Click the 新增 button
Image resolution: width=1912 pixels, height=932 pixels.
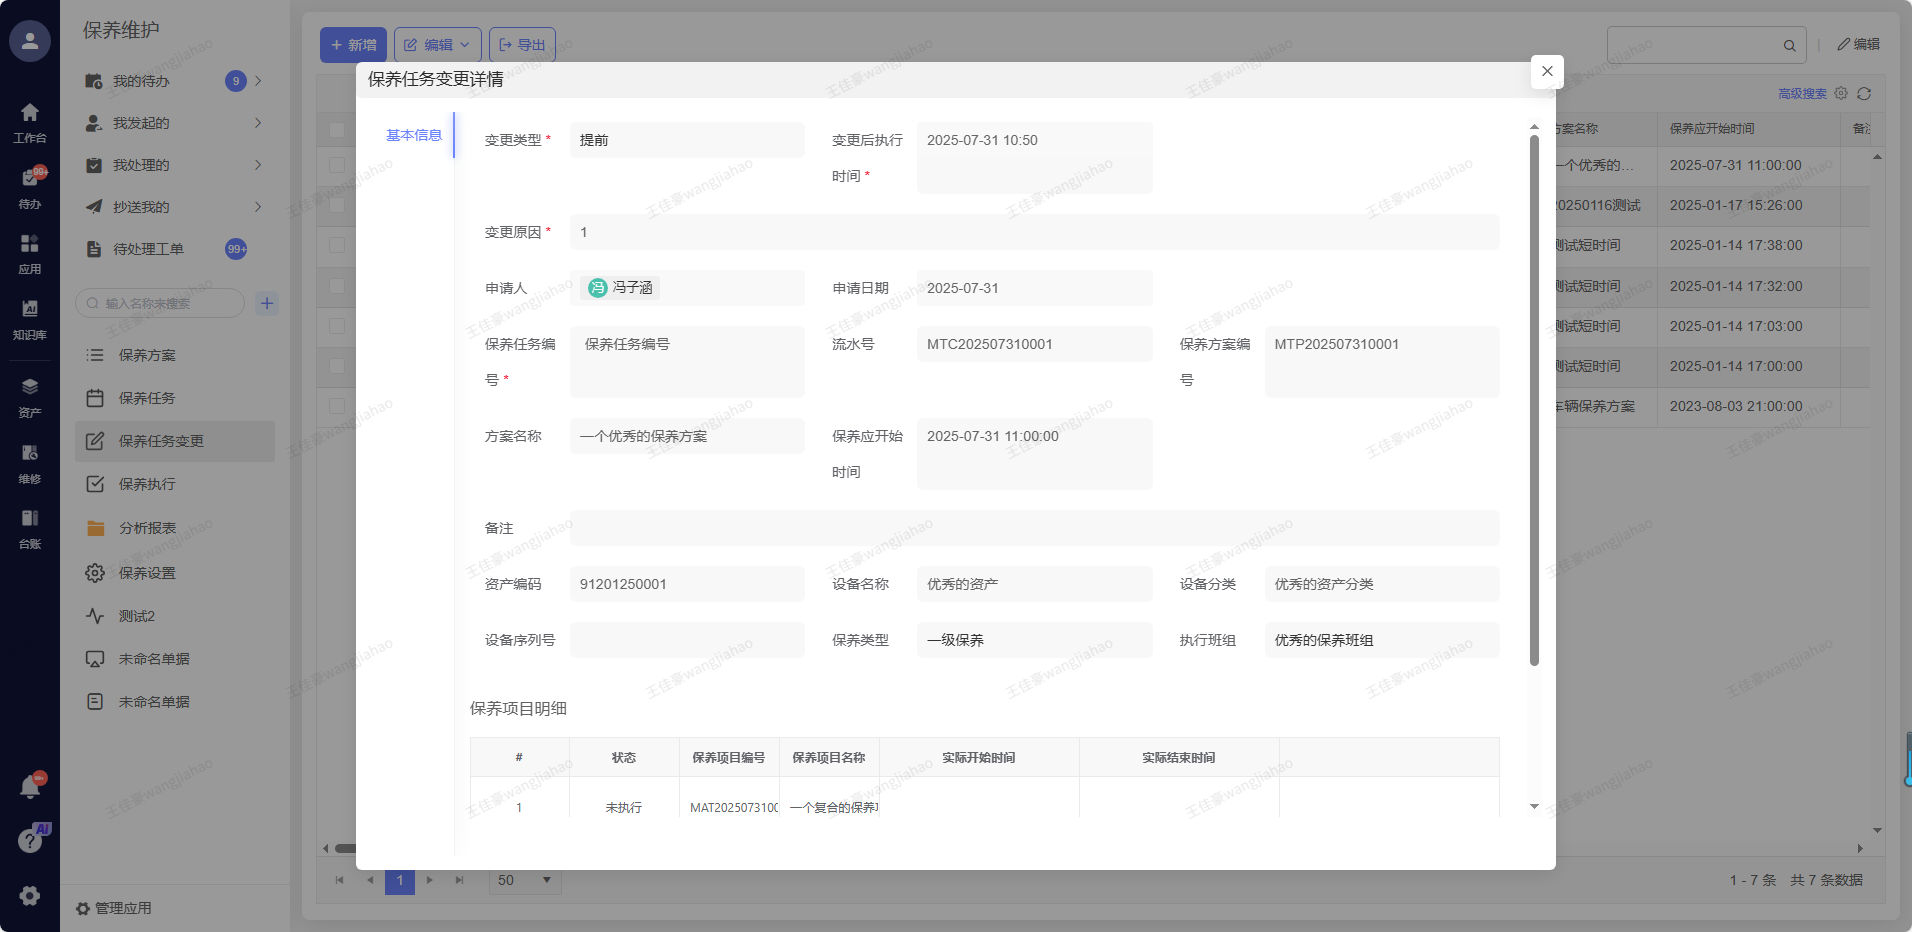353,45
